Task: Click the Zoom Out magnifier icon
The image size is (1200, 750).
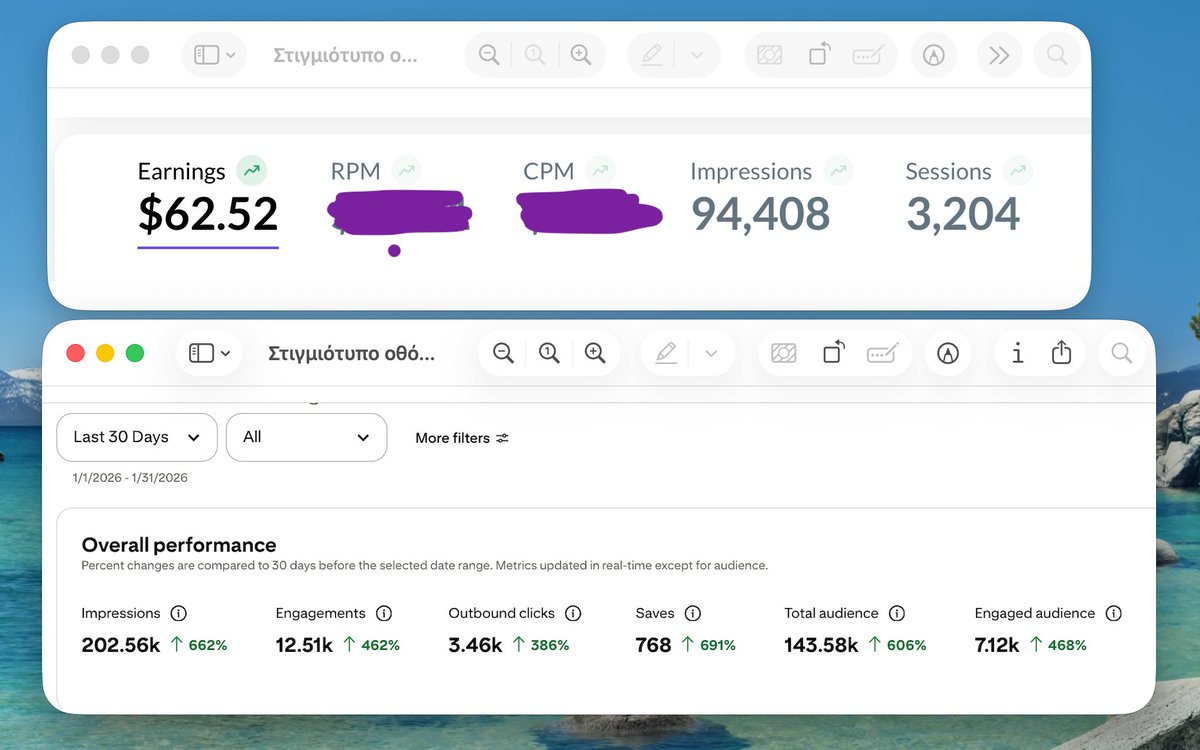Action: point(503,353)
